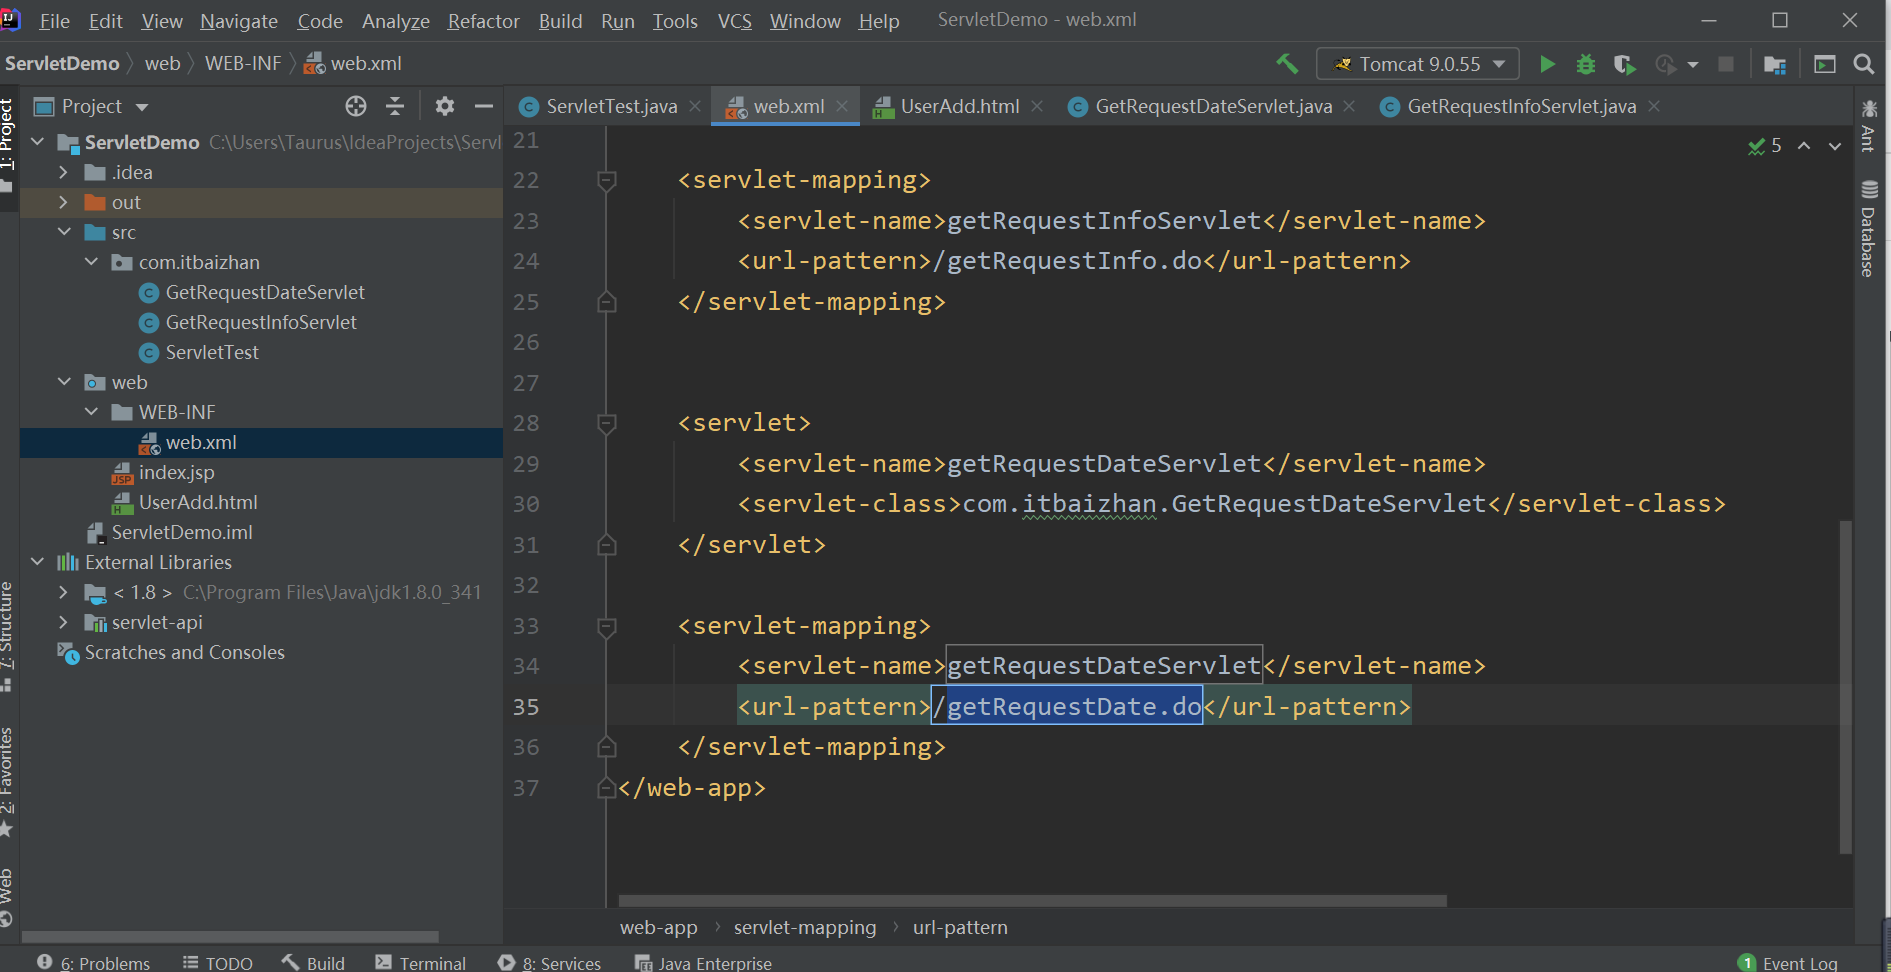
Task: Close the UserAdd.html tab
Action: coord(1037,106)
